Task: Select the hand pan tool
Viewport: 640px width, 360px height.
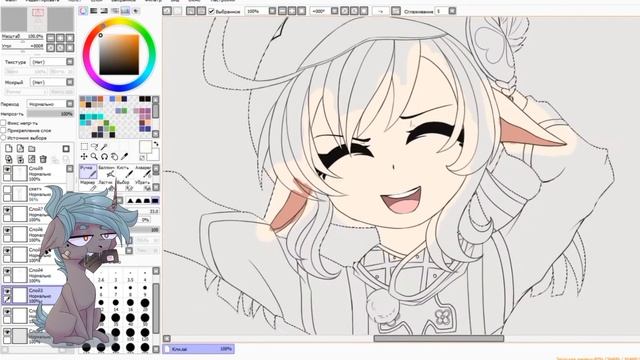Action: coord(115,156)
